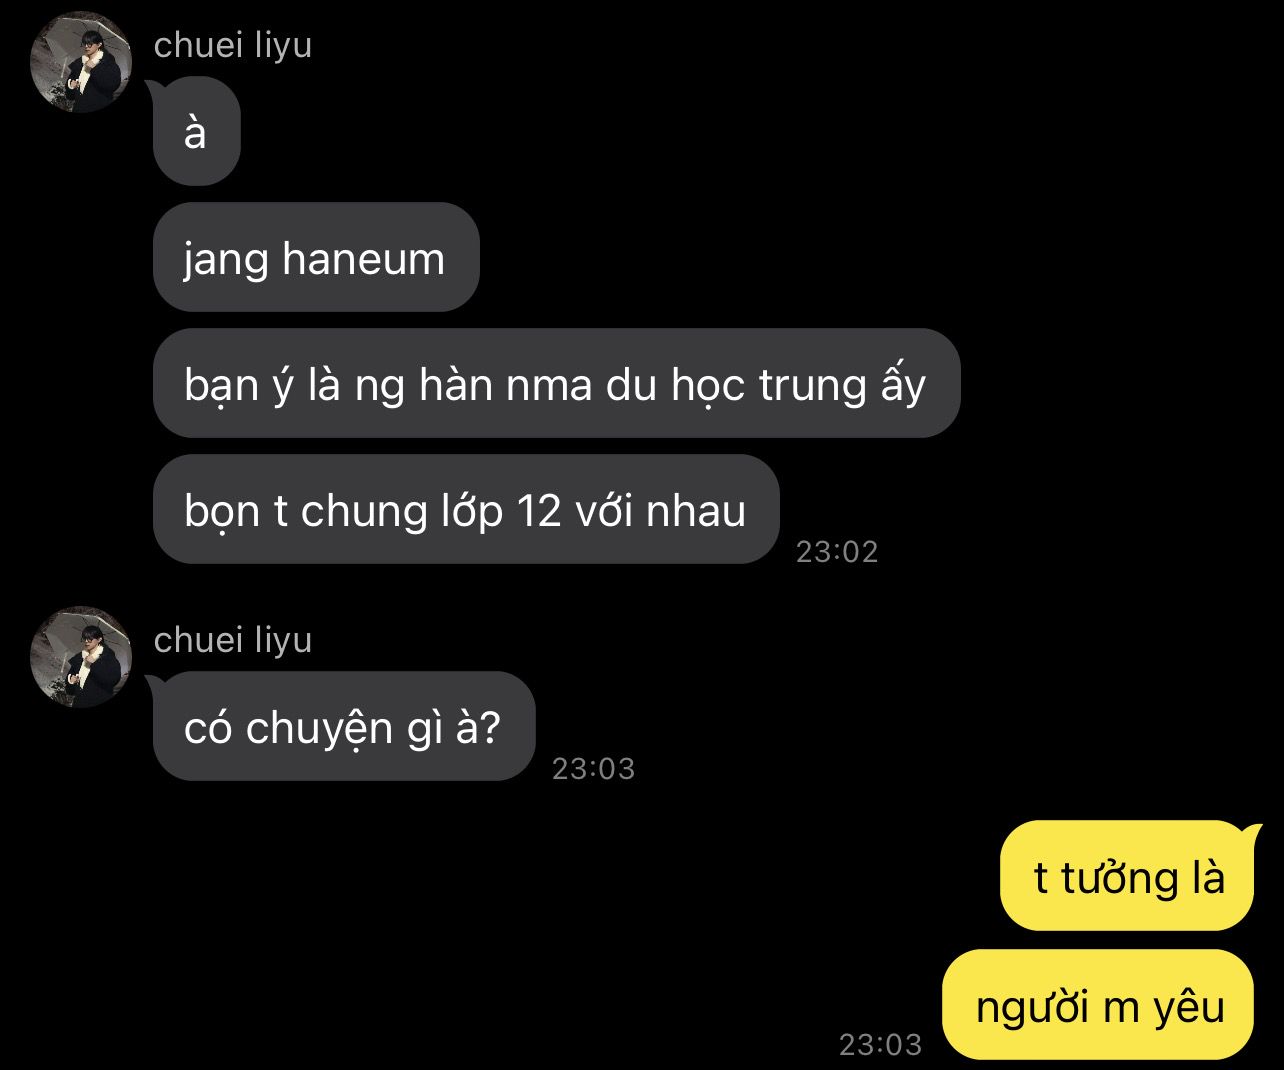Select message "bạn ý là ng hàn nma du học trung ấy"
The width and height of the screenshot is (1284, 1070).
tap(556, 384)
